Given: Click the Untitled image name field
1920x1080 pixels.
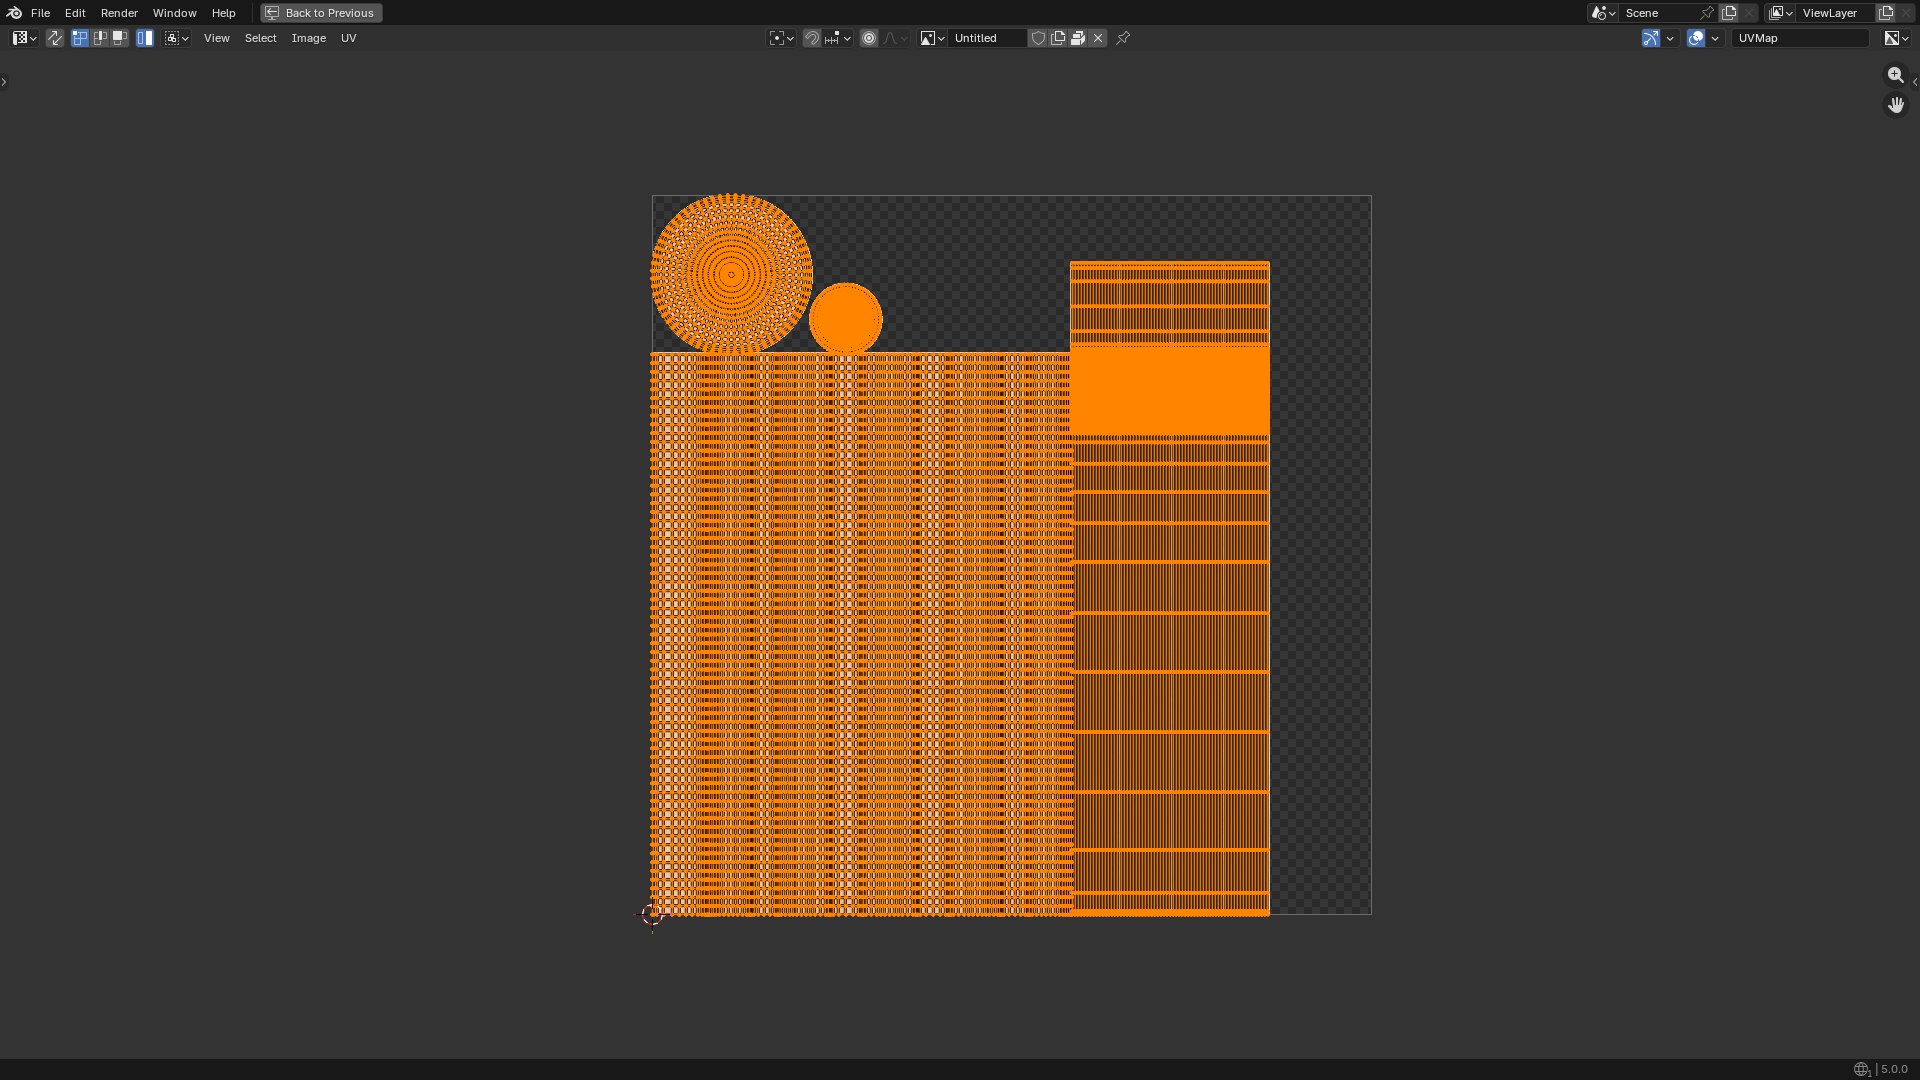Looking at the screenshot, I should 987,38.
